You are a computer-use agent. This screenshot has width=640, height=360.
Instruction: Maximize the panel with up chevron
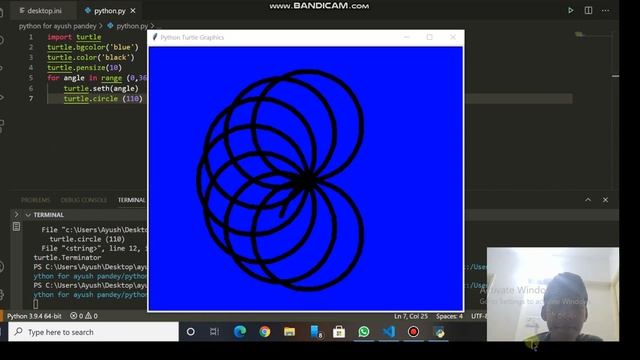(588, 200)
